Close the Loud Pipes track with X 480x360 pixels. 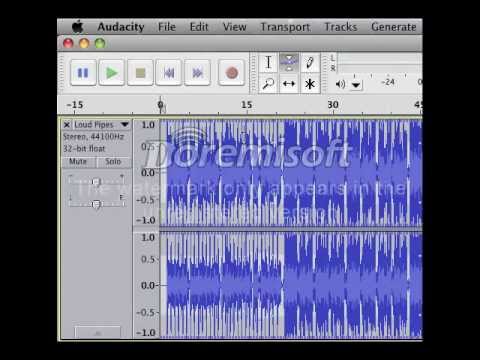67,125
